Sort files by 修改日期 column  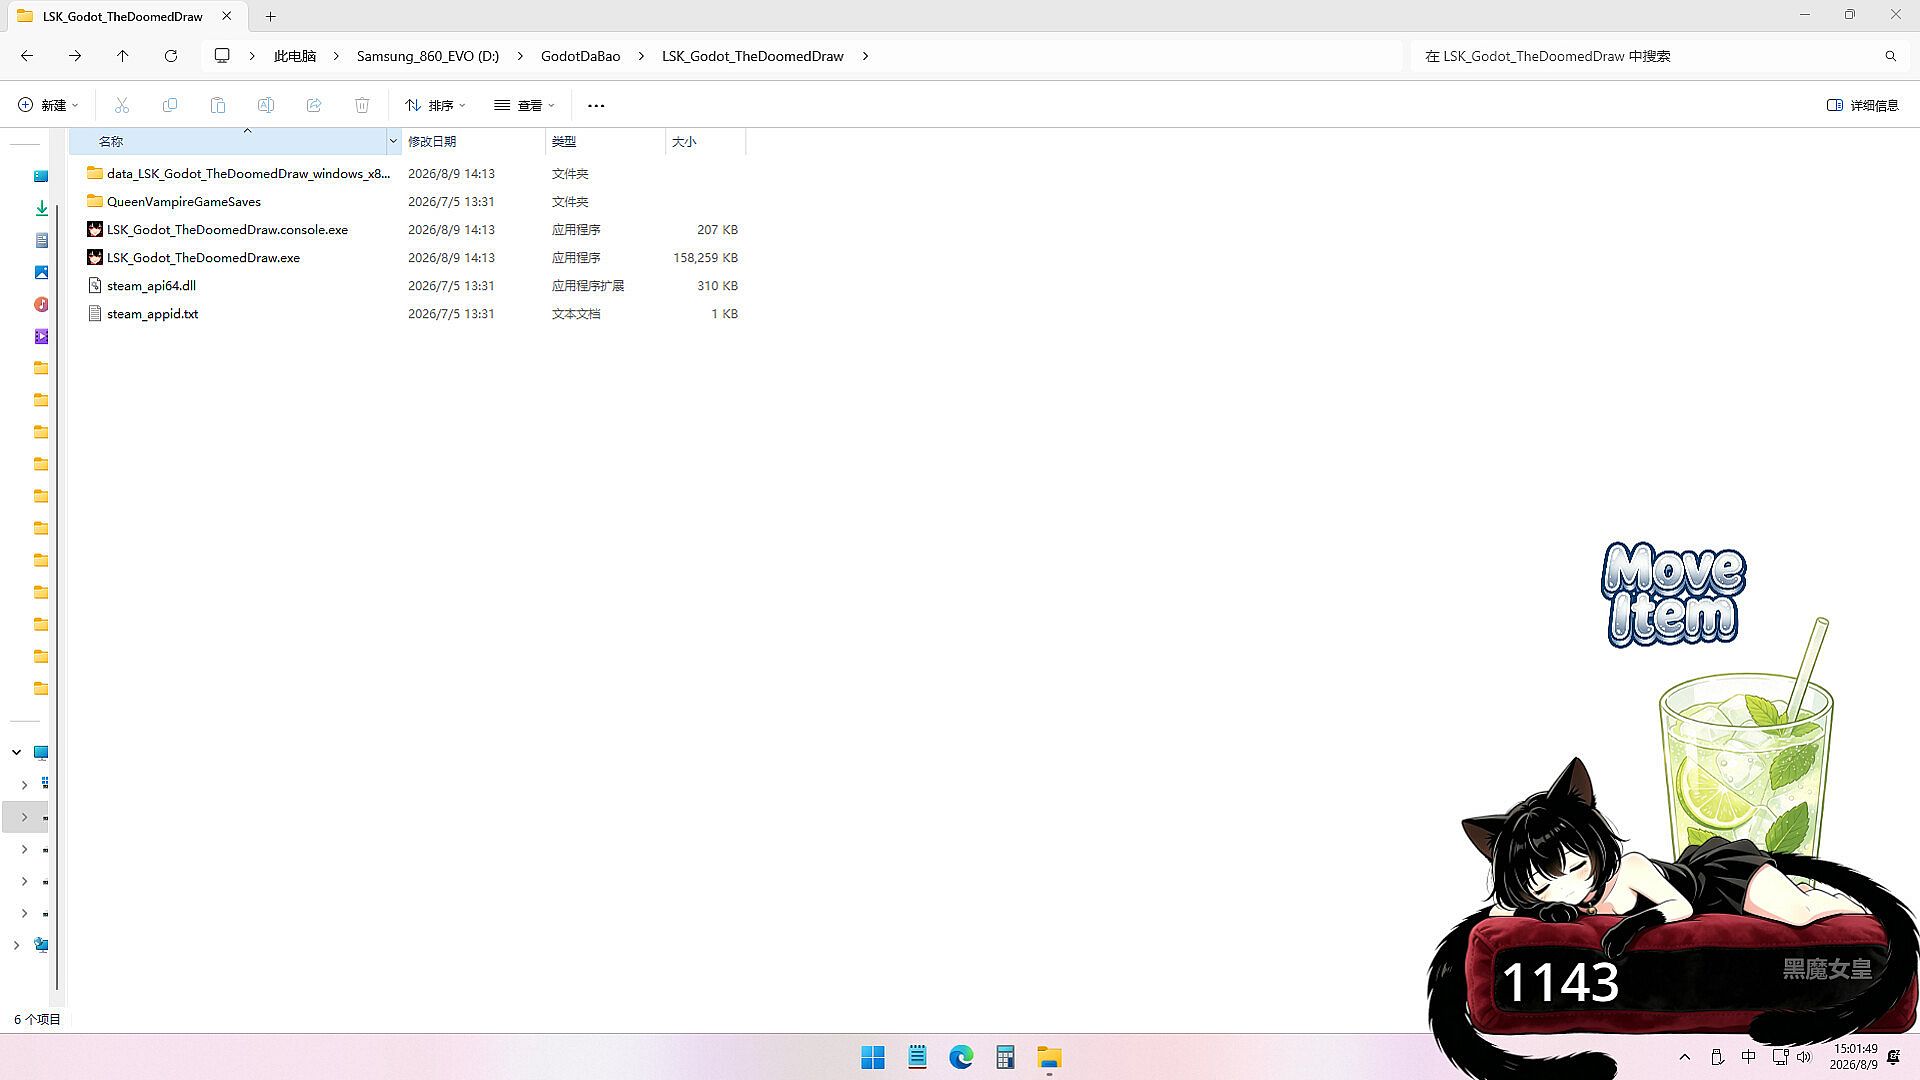[474, 141]
